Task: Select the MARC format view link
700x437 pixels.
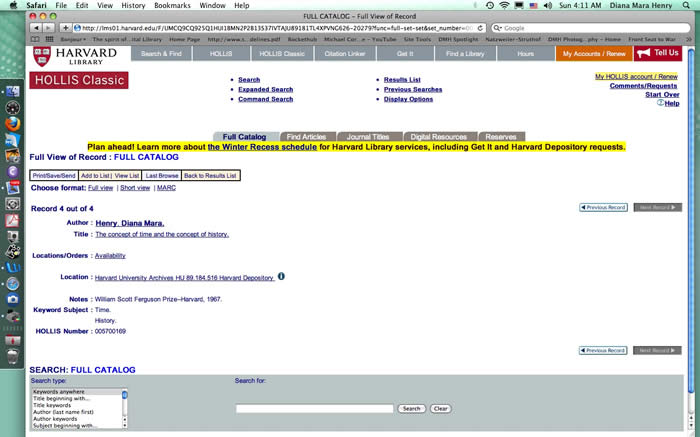Action: click(167, 188)
